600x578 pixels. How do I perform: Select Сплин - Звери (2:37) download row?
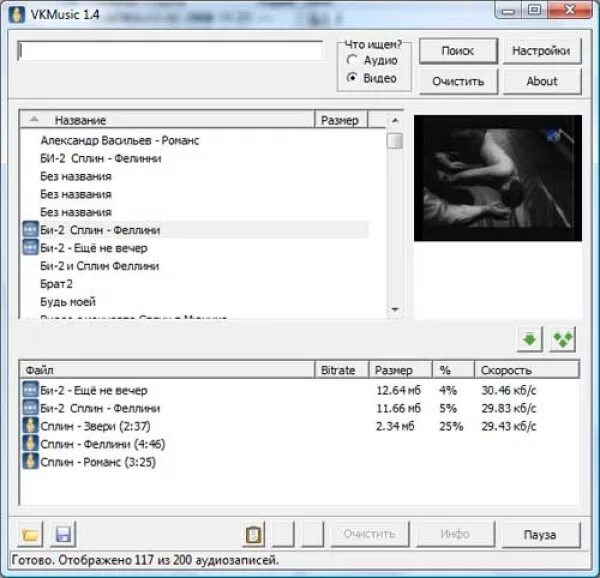(x=300, y=426)
